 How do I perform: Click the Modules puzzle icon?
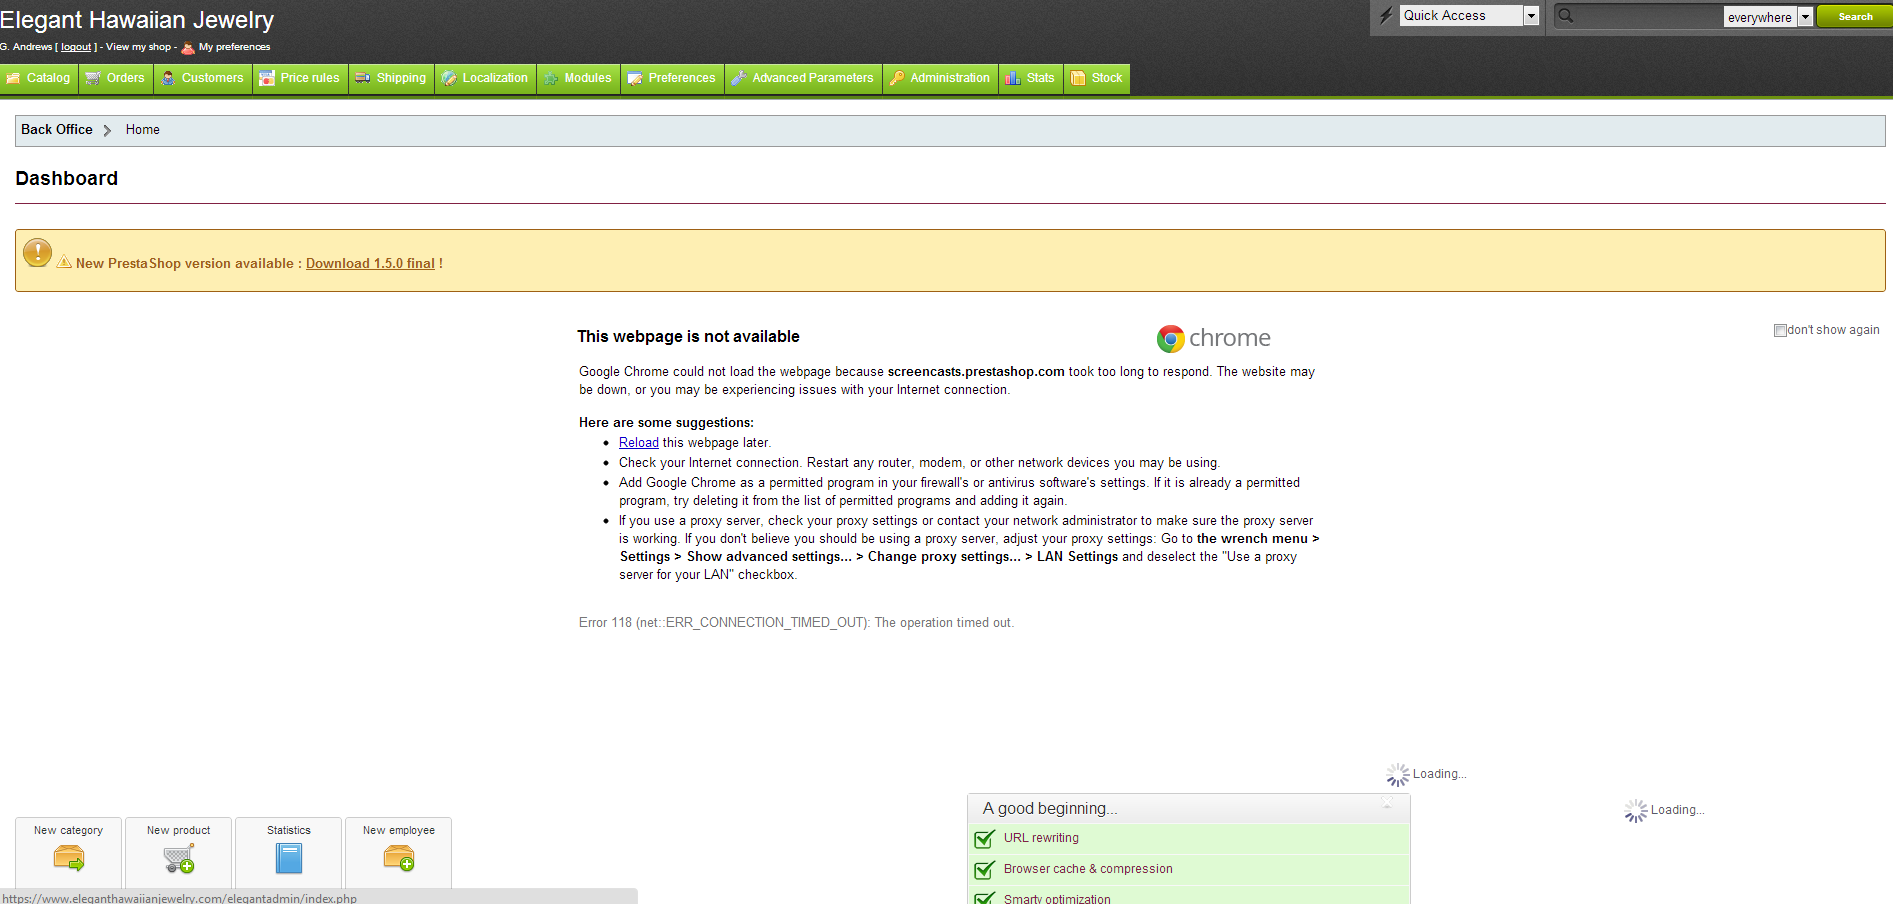pyautogui.click(x=551, y=78)
